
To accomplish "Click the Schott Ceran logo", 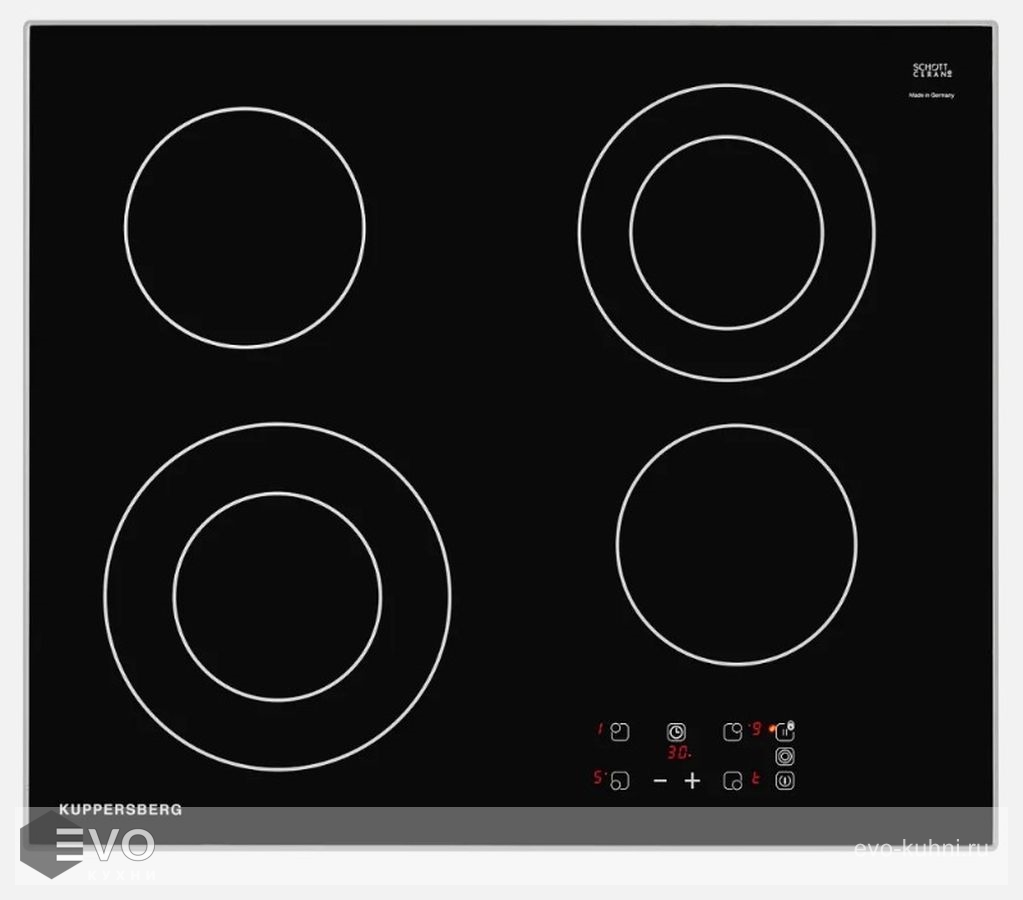I will coord(932,71).
